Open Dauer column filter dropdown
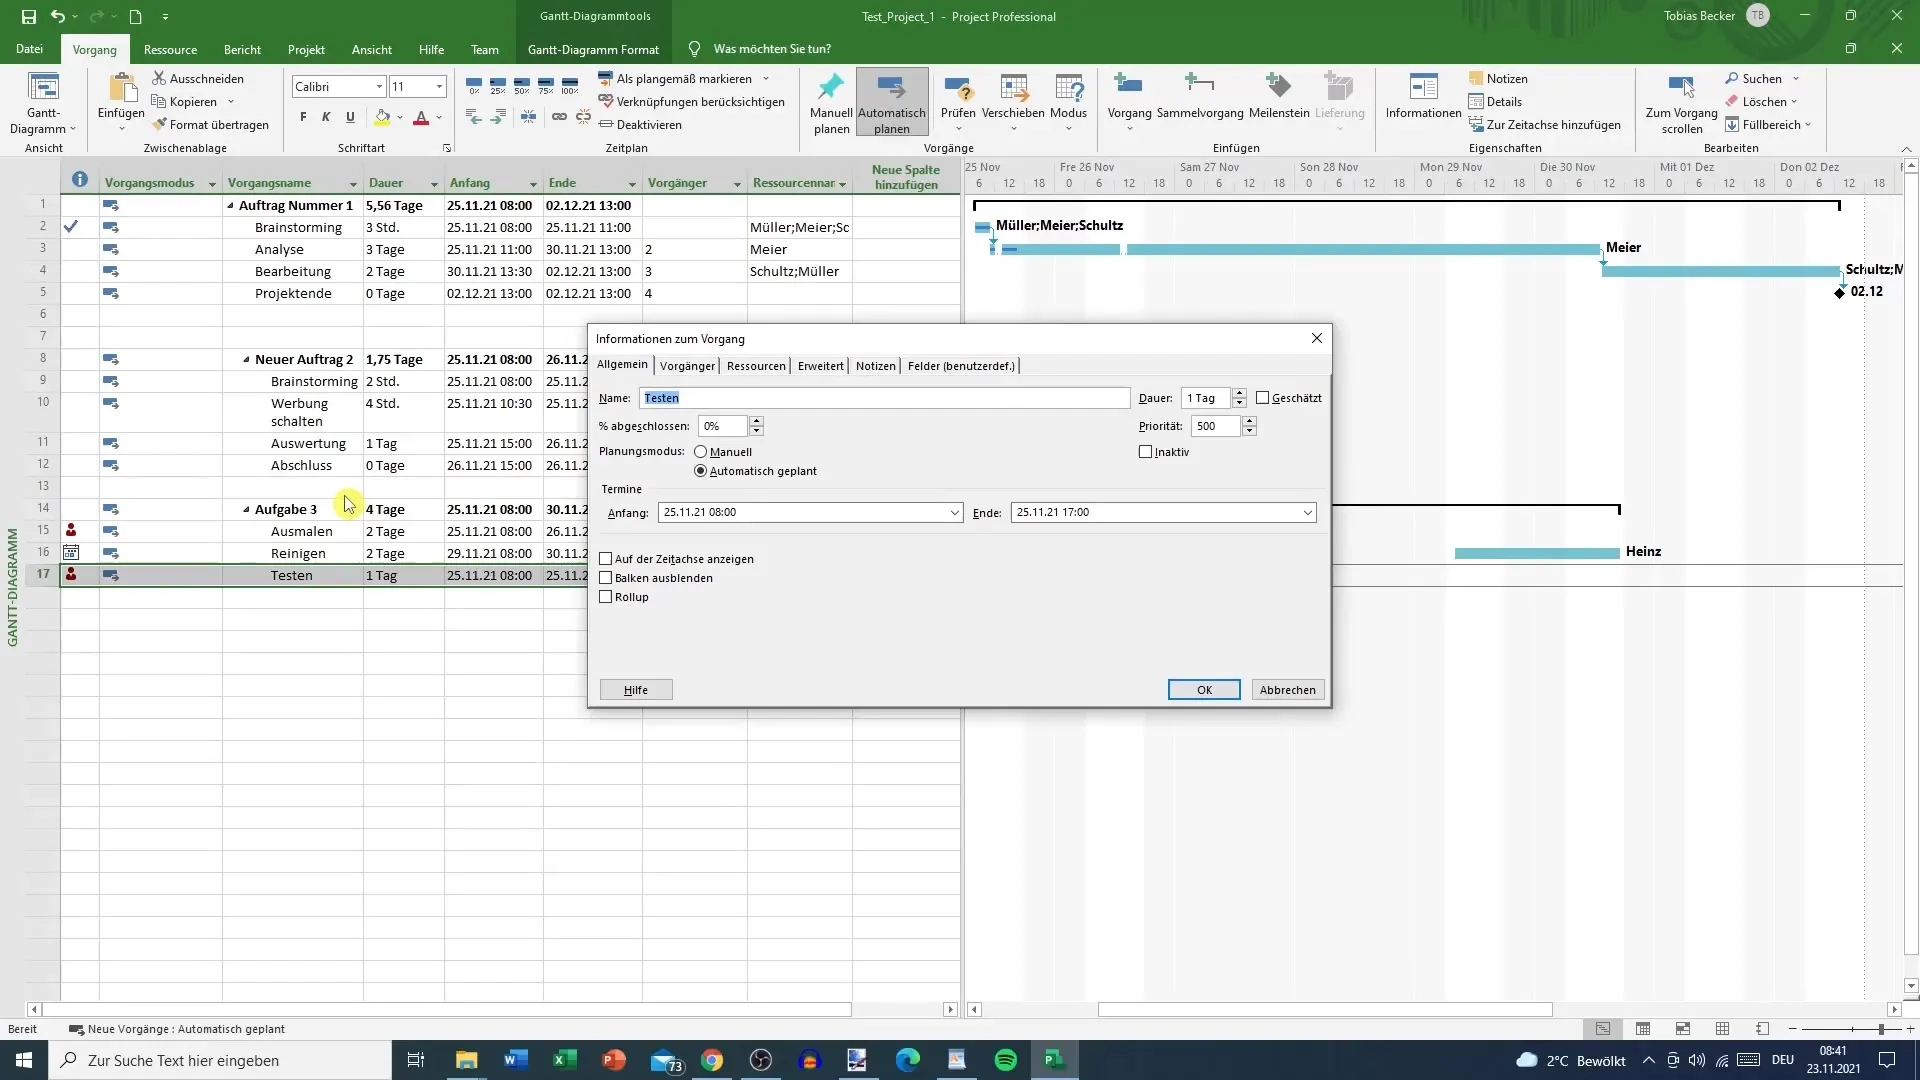The width and height of the screenshot is (1920, 1080). coord(434,184)
